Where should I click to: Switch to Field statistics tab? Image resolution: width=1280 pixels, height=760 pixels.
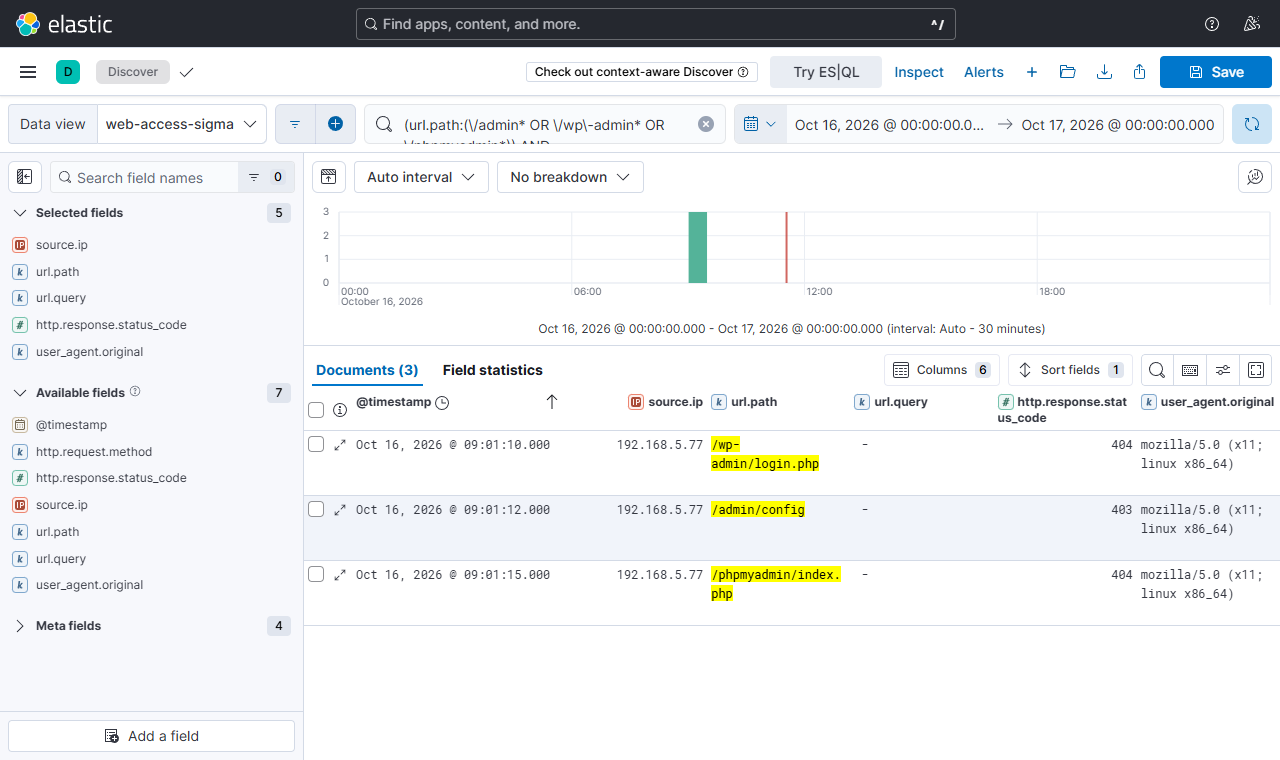tap(493, 370)
